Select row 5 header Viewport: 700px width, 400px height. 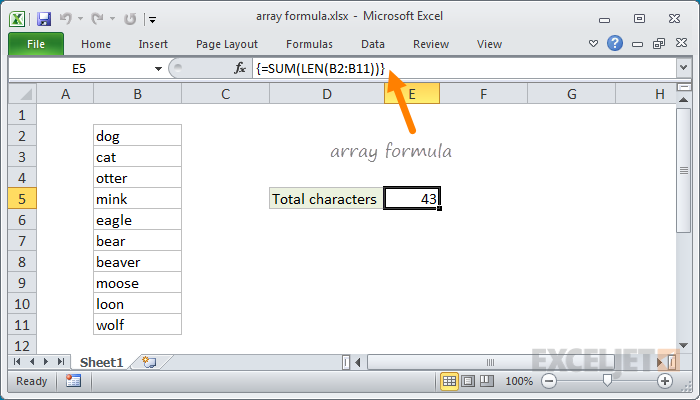(x=22, y=199)
